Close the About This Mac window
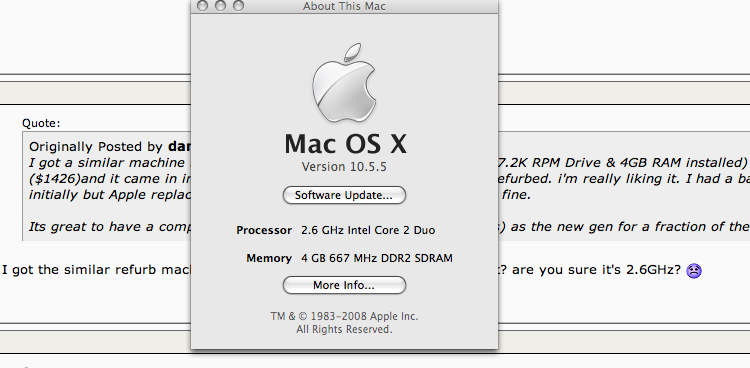This screenshot has height=368, width=750. (x=202, y=5)
